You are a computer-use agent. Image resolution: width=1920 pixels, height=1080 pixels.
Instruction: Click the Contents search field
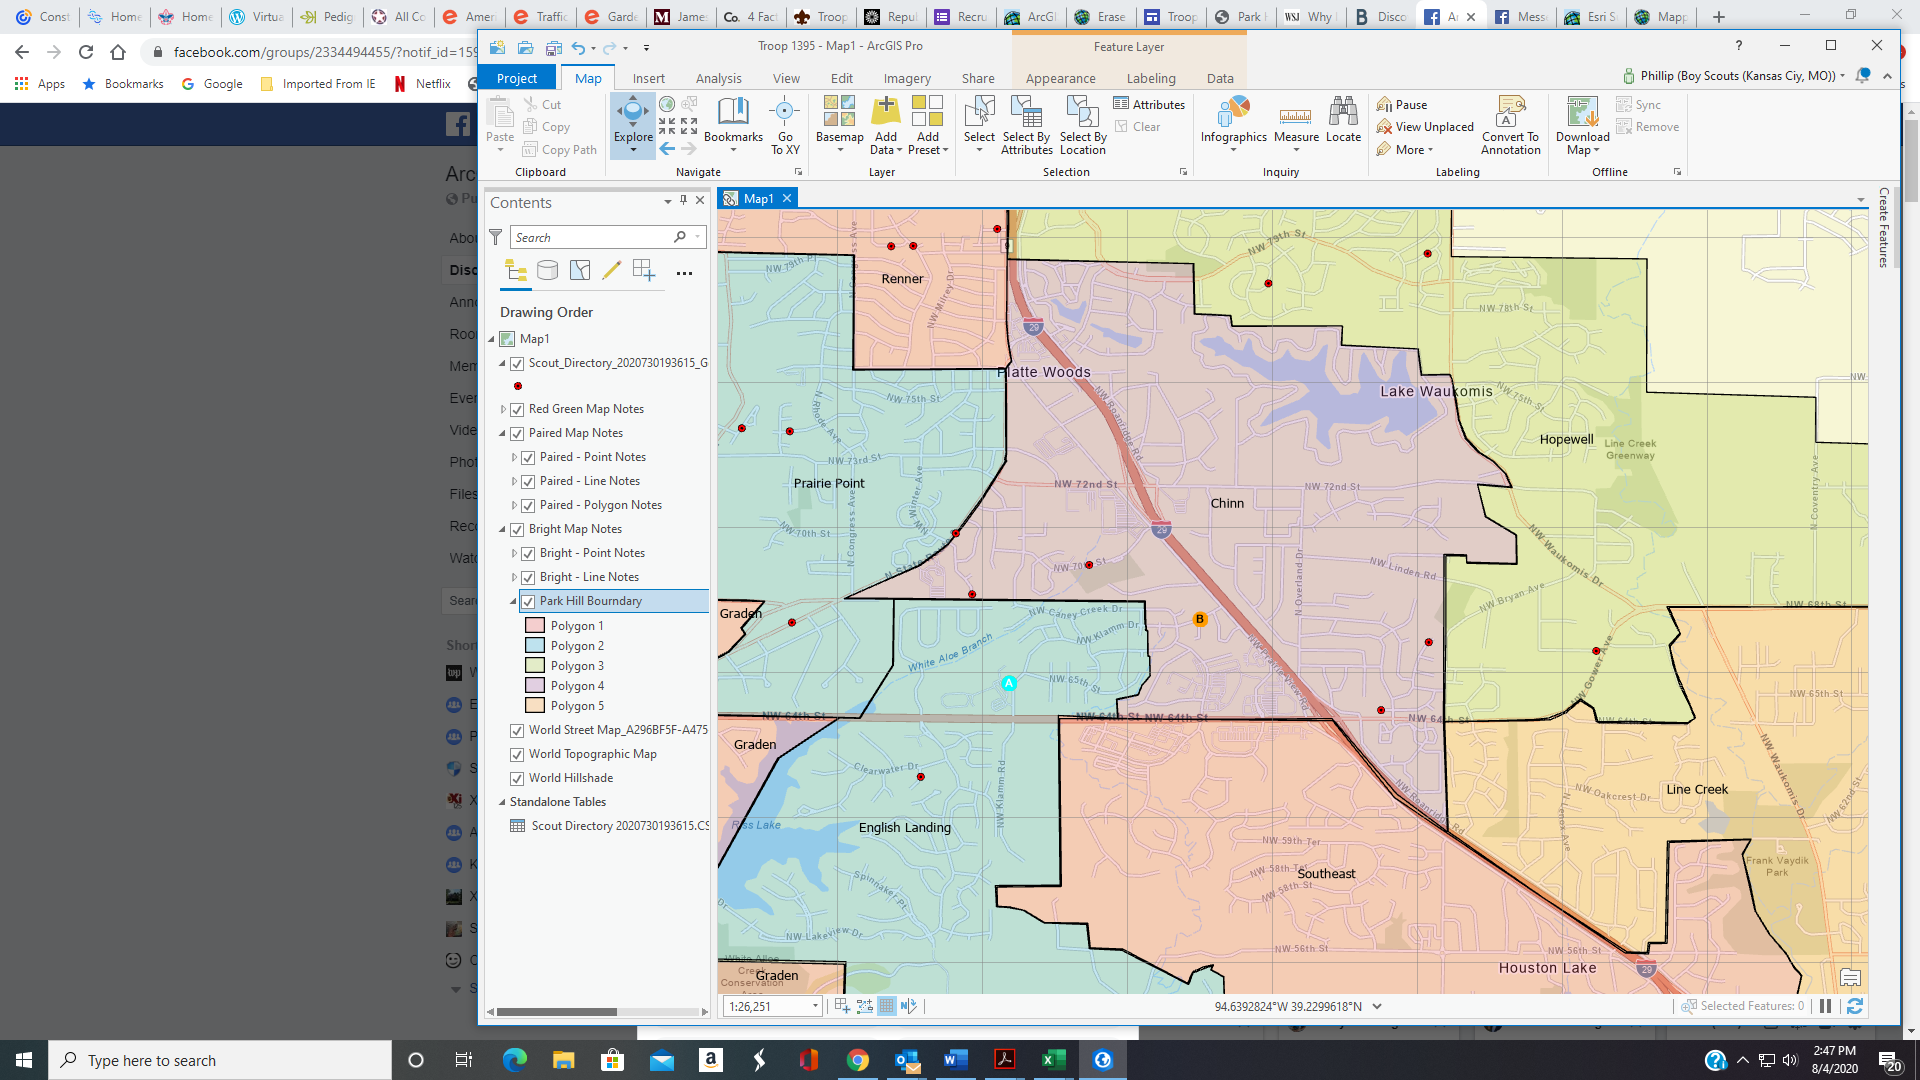coord(592,237)
